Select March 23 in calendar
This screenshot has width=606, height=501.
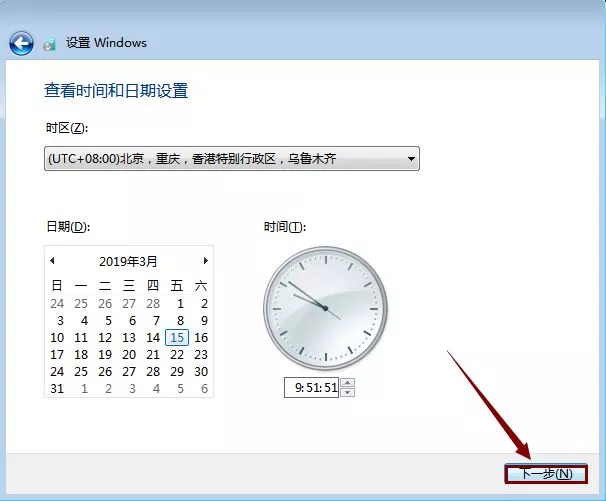click(x=201, y=354)
